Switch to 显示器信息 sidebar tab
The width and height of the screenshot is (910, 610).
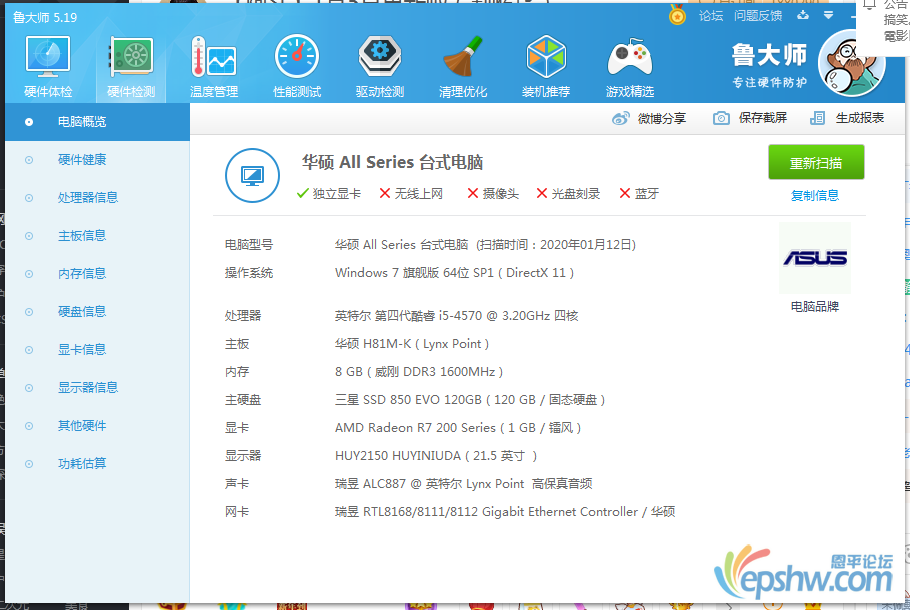click(x=98, y=388)
